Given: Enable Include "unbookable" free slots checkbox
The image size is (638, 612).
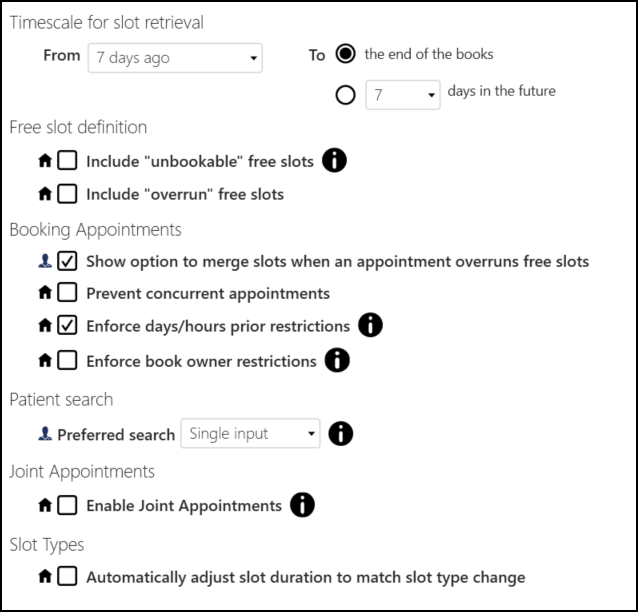Looking at the screenshot, I should (67, 160).
